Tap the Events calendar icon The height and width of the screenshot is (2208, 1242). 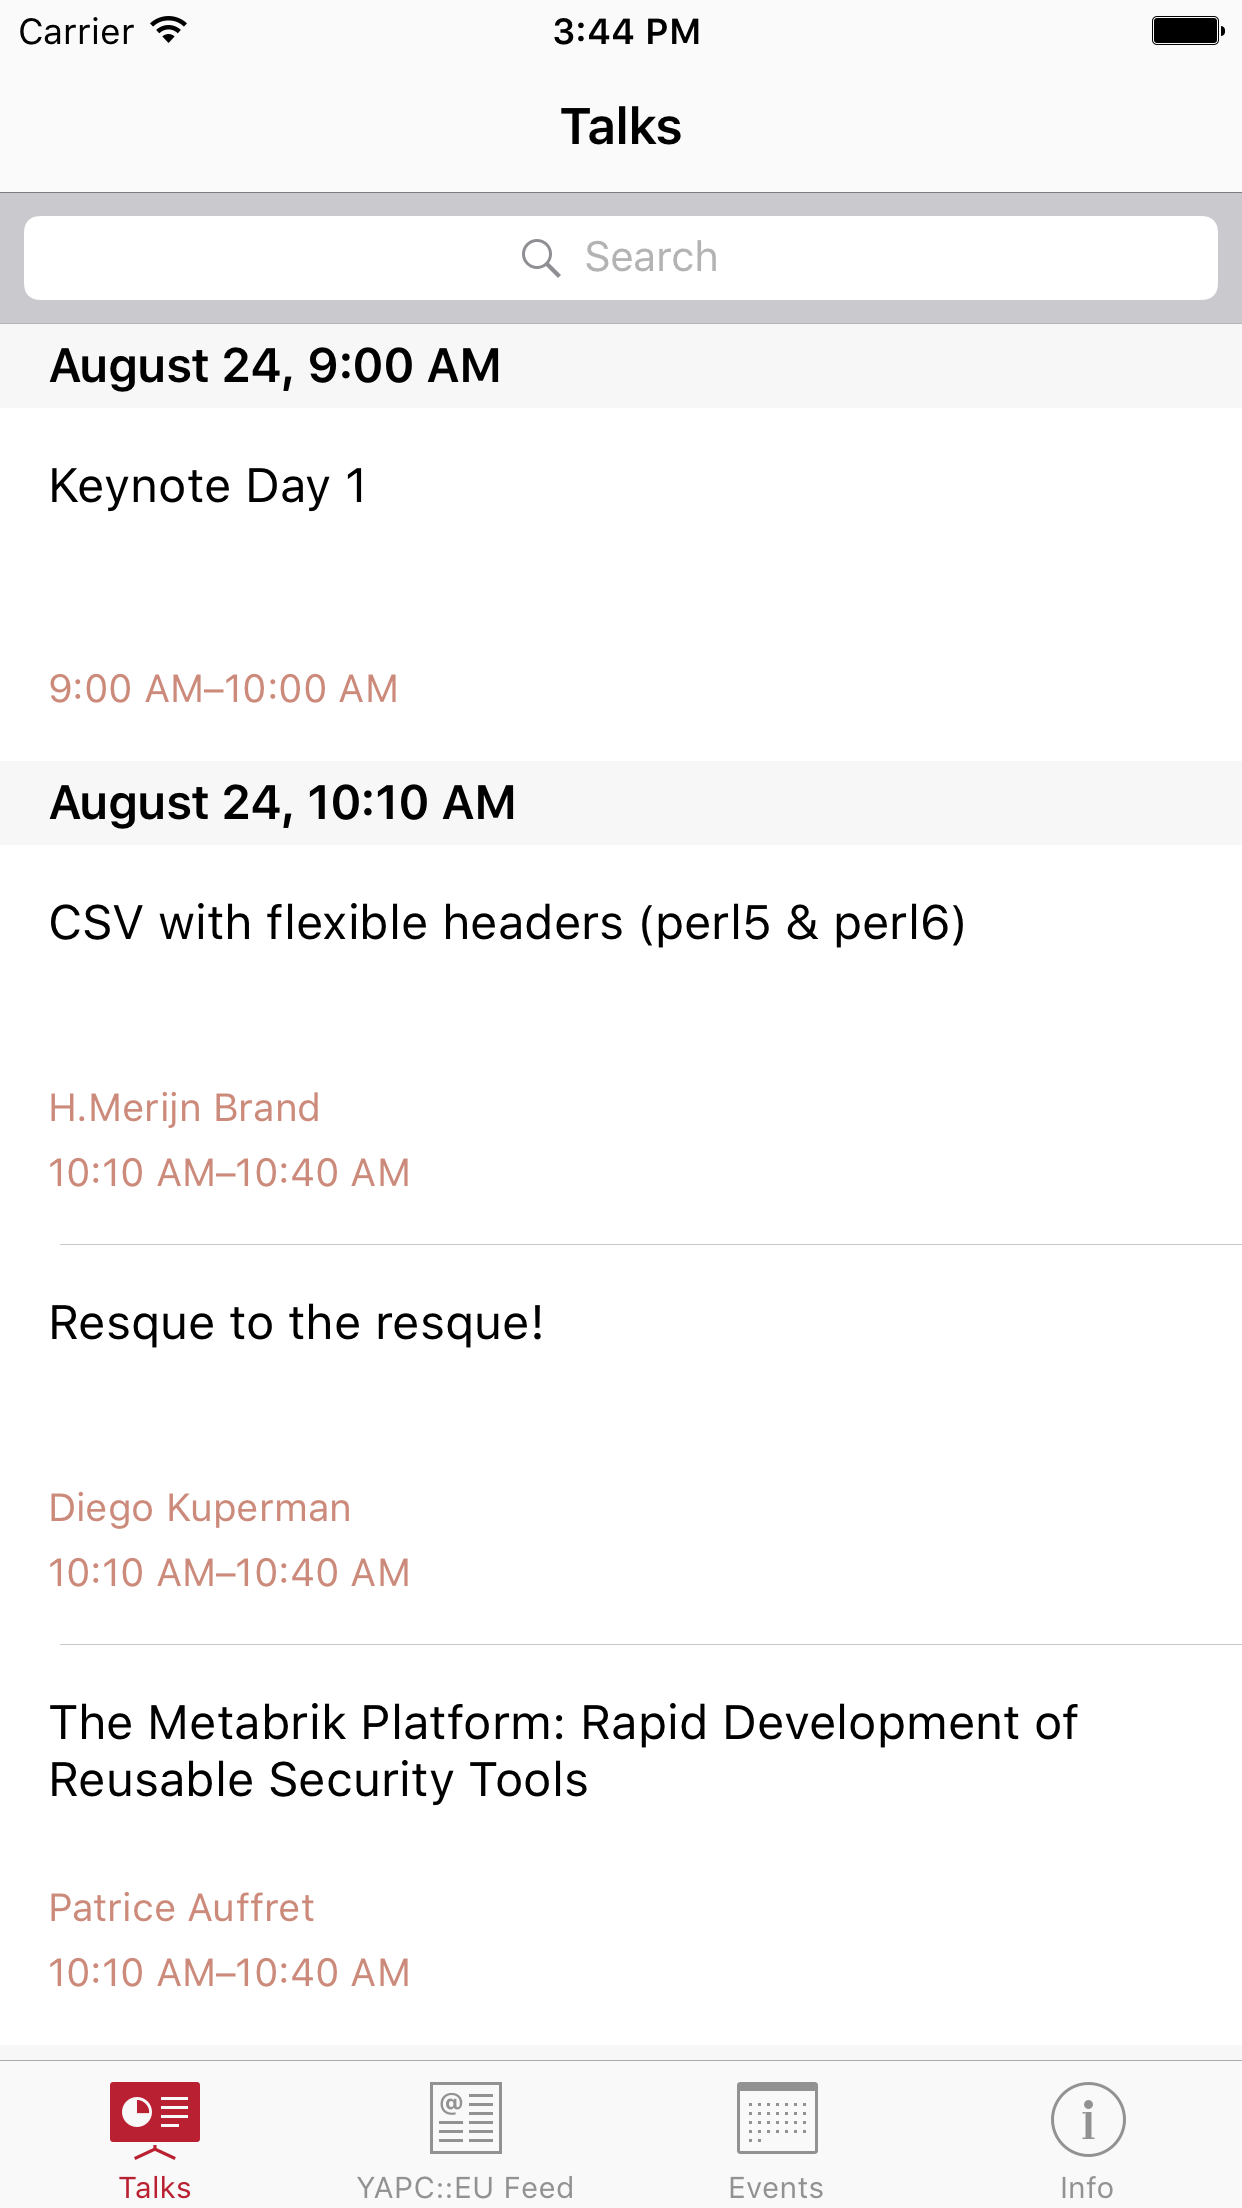click(777, 2118)
